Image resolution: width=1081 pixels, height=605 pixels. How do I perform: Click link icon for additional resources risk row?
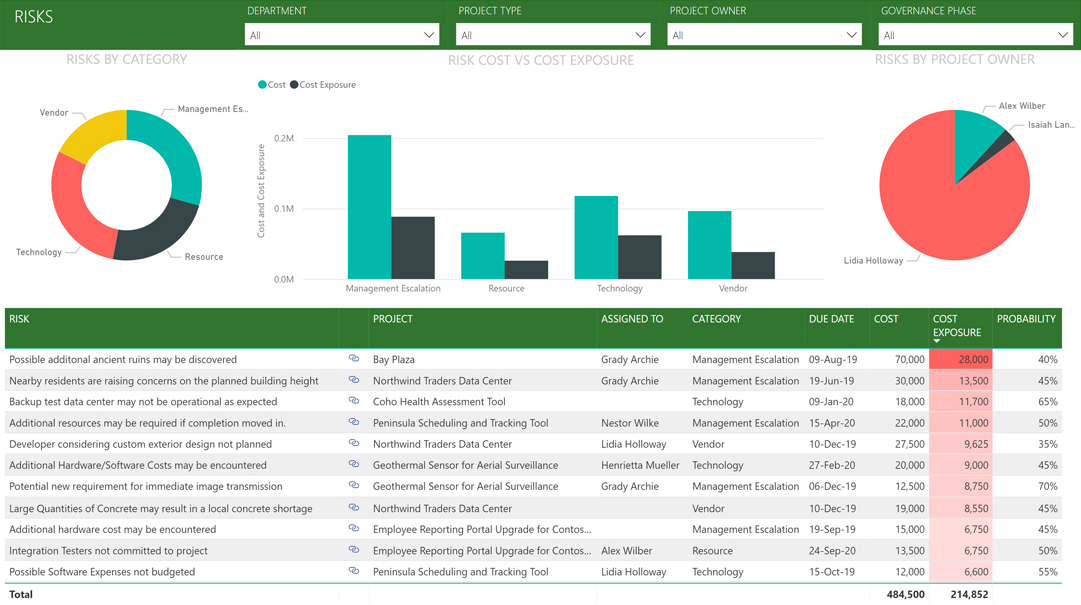pyautogui.click(x=354, y=422)
